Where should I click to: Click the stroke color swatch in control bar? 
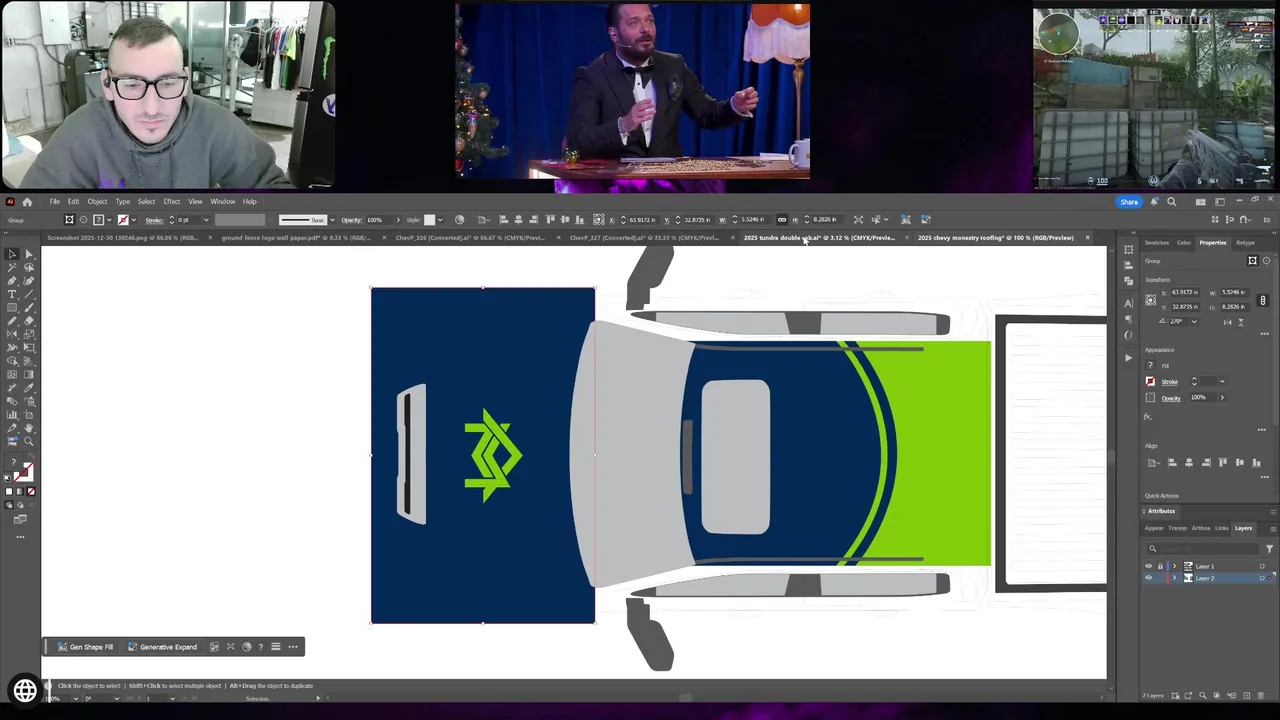click(123, 220)
